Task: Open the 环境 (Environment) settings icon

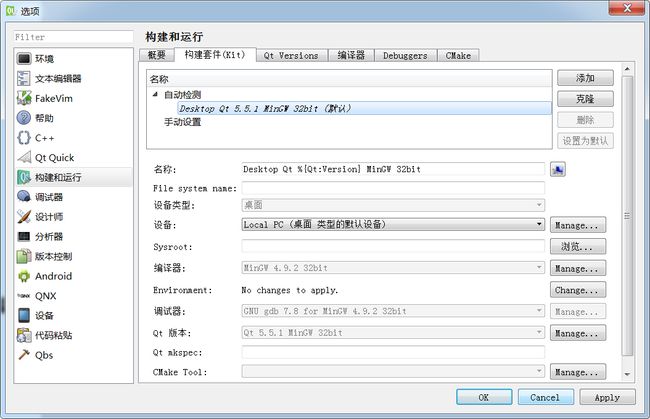Action: tap(24, 58)
